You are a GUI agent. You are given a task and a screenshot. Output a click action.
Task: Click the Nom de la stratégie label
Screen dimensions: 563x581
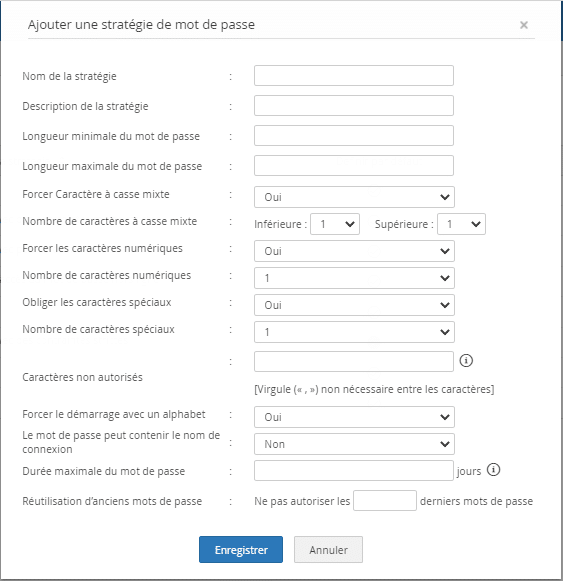point(69,76)
